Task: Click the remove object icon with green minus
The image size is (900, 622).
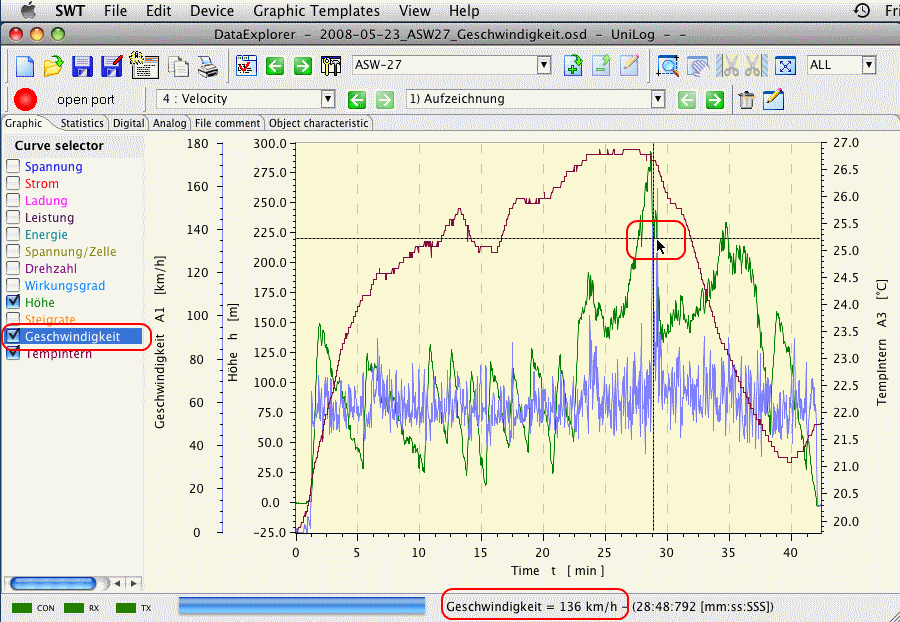Action: pos(602,65)
